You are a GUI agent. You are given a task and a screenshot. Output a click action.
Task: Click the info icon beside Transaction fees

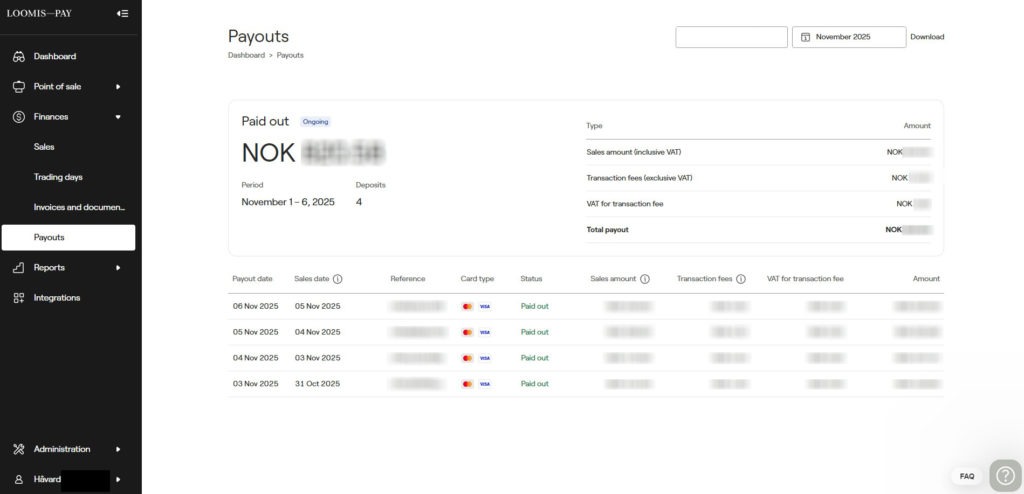click(x=741, y=279)
